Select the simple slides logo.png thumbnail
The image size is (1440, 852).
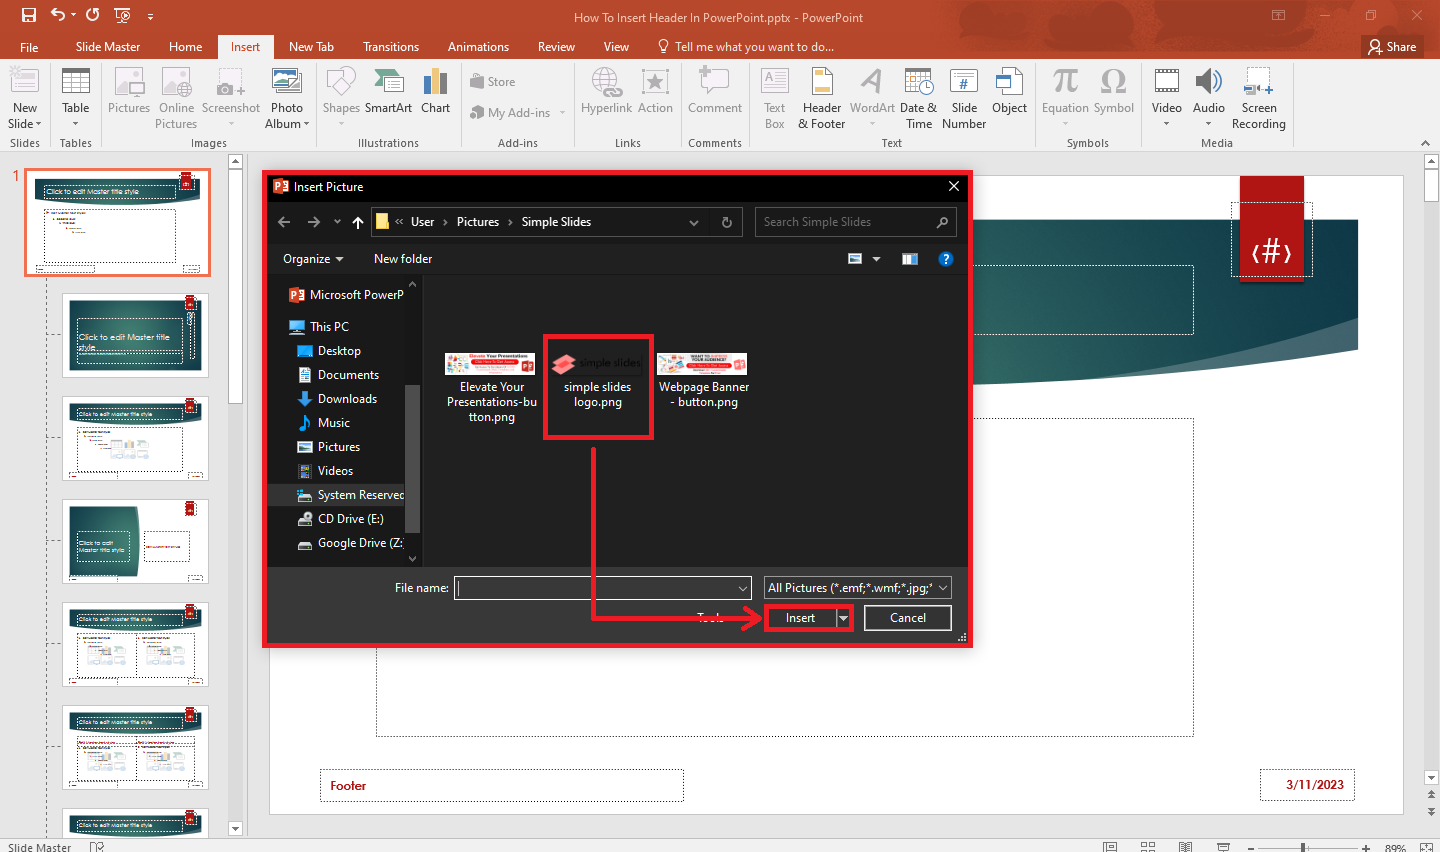click(x=597, y=385)
